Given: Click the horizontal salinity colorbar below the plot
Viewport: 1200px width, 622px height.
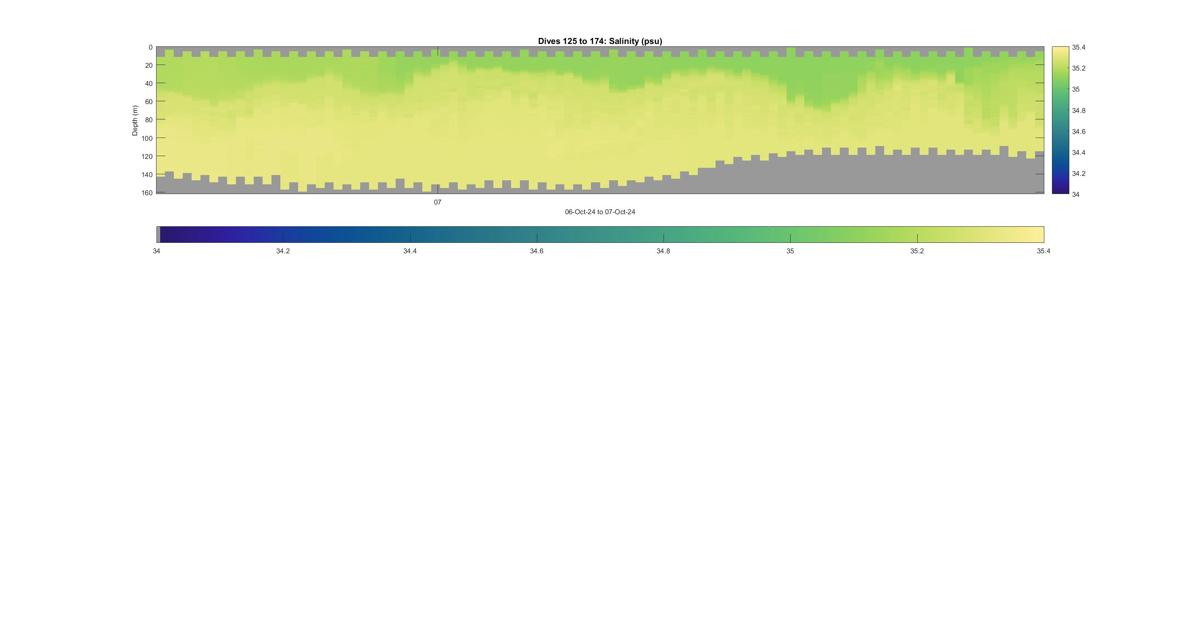Looking at the screenshot, I should tap(600, 234).
